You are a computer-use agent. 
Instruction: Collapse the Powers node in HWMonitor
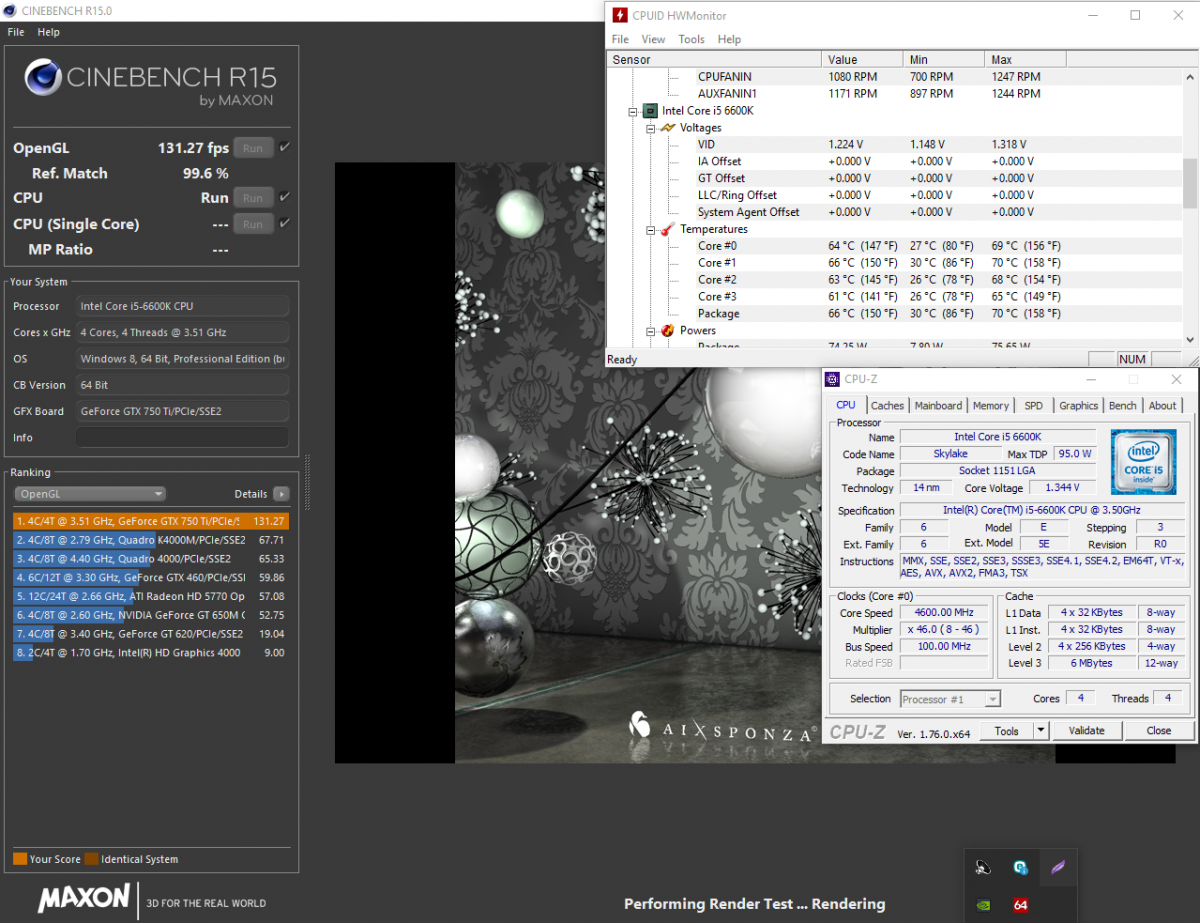(649, 330)
